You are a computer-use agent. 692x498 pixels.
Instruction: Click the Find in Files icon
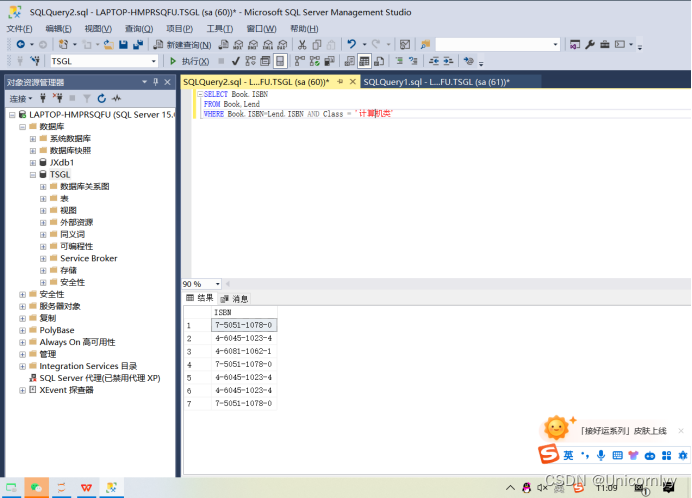click(x=425, y=44)
